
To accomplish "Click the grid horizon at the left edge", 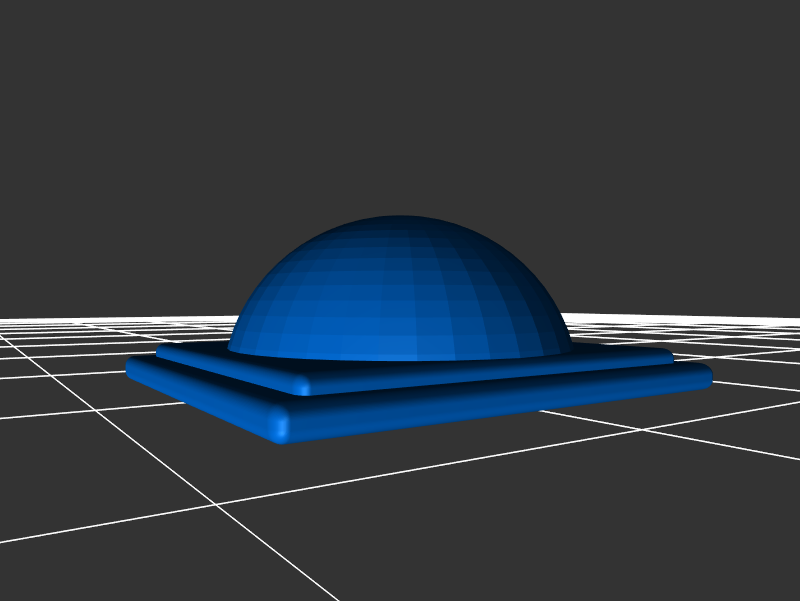I will 5,320.
